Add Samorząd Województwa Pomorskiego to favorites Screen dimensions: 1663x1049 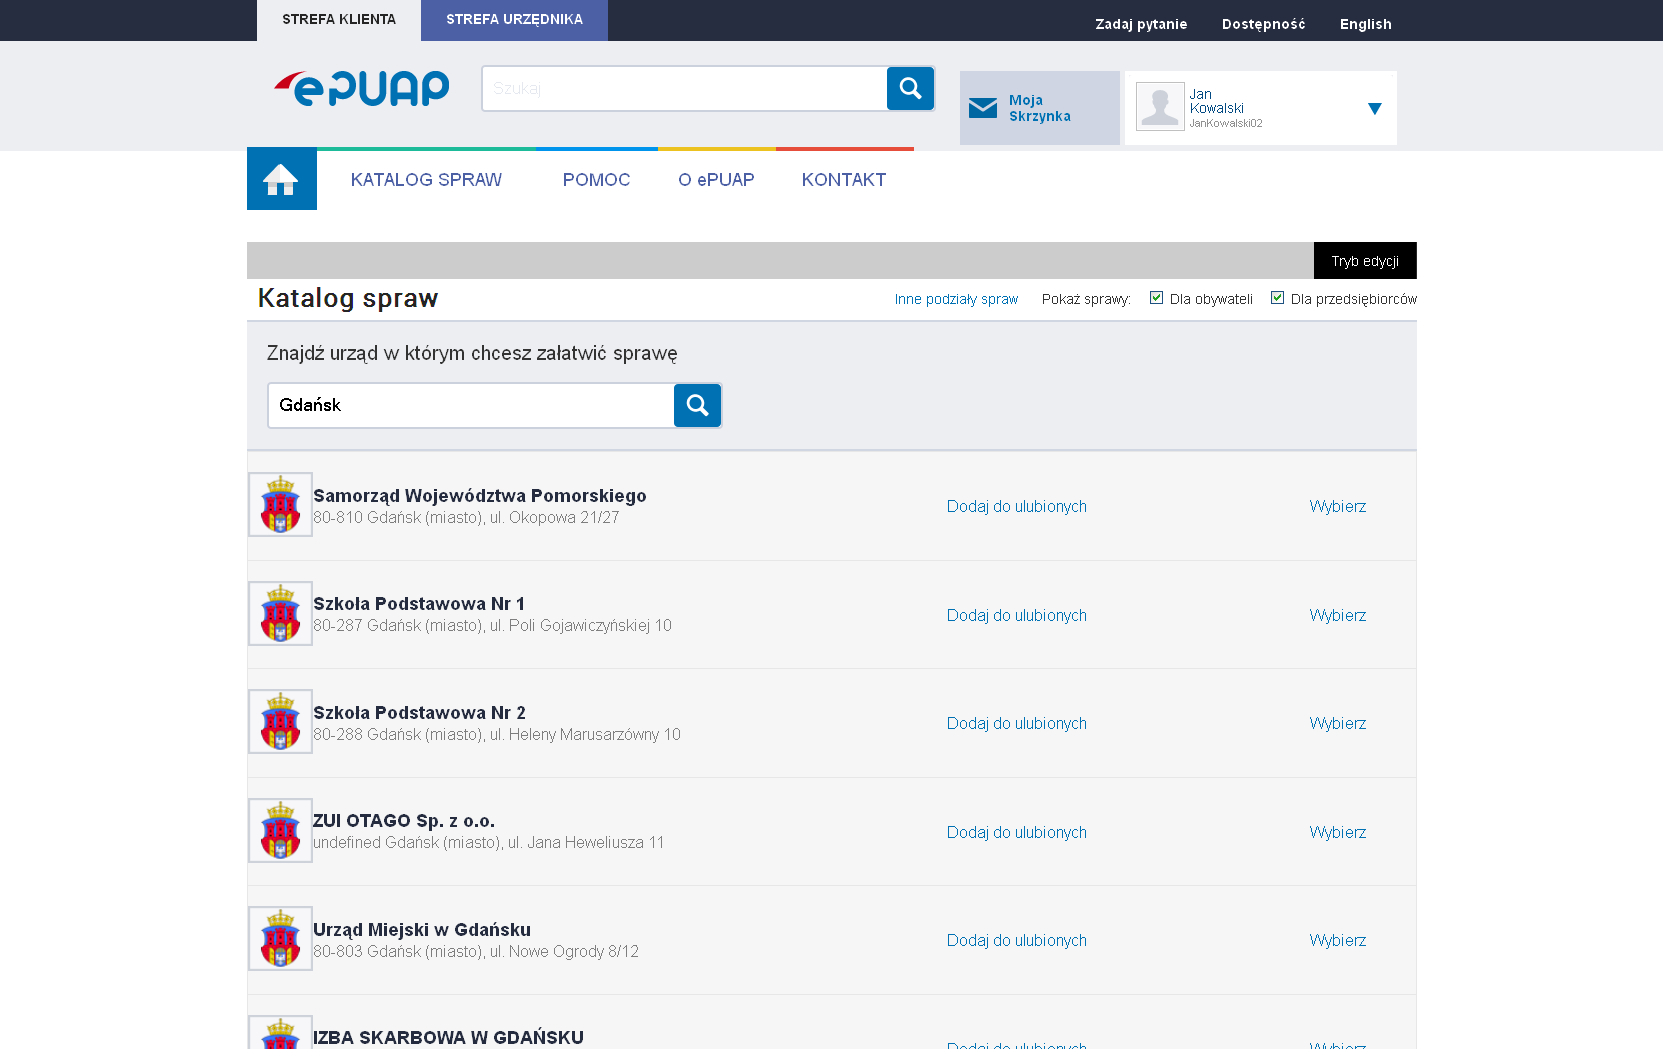(x=1016, y=506)
